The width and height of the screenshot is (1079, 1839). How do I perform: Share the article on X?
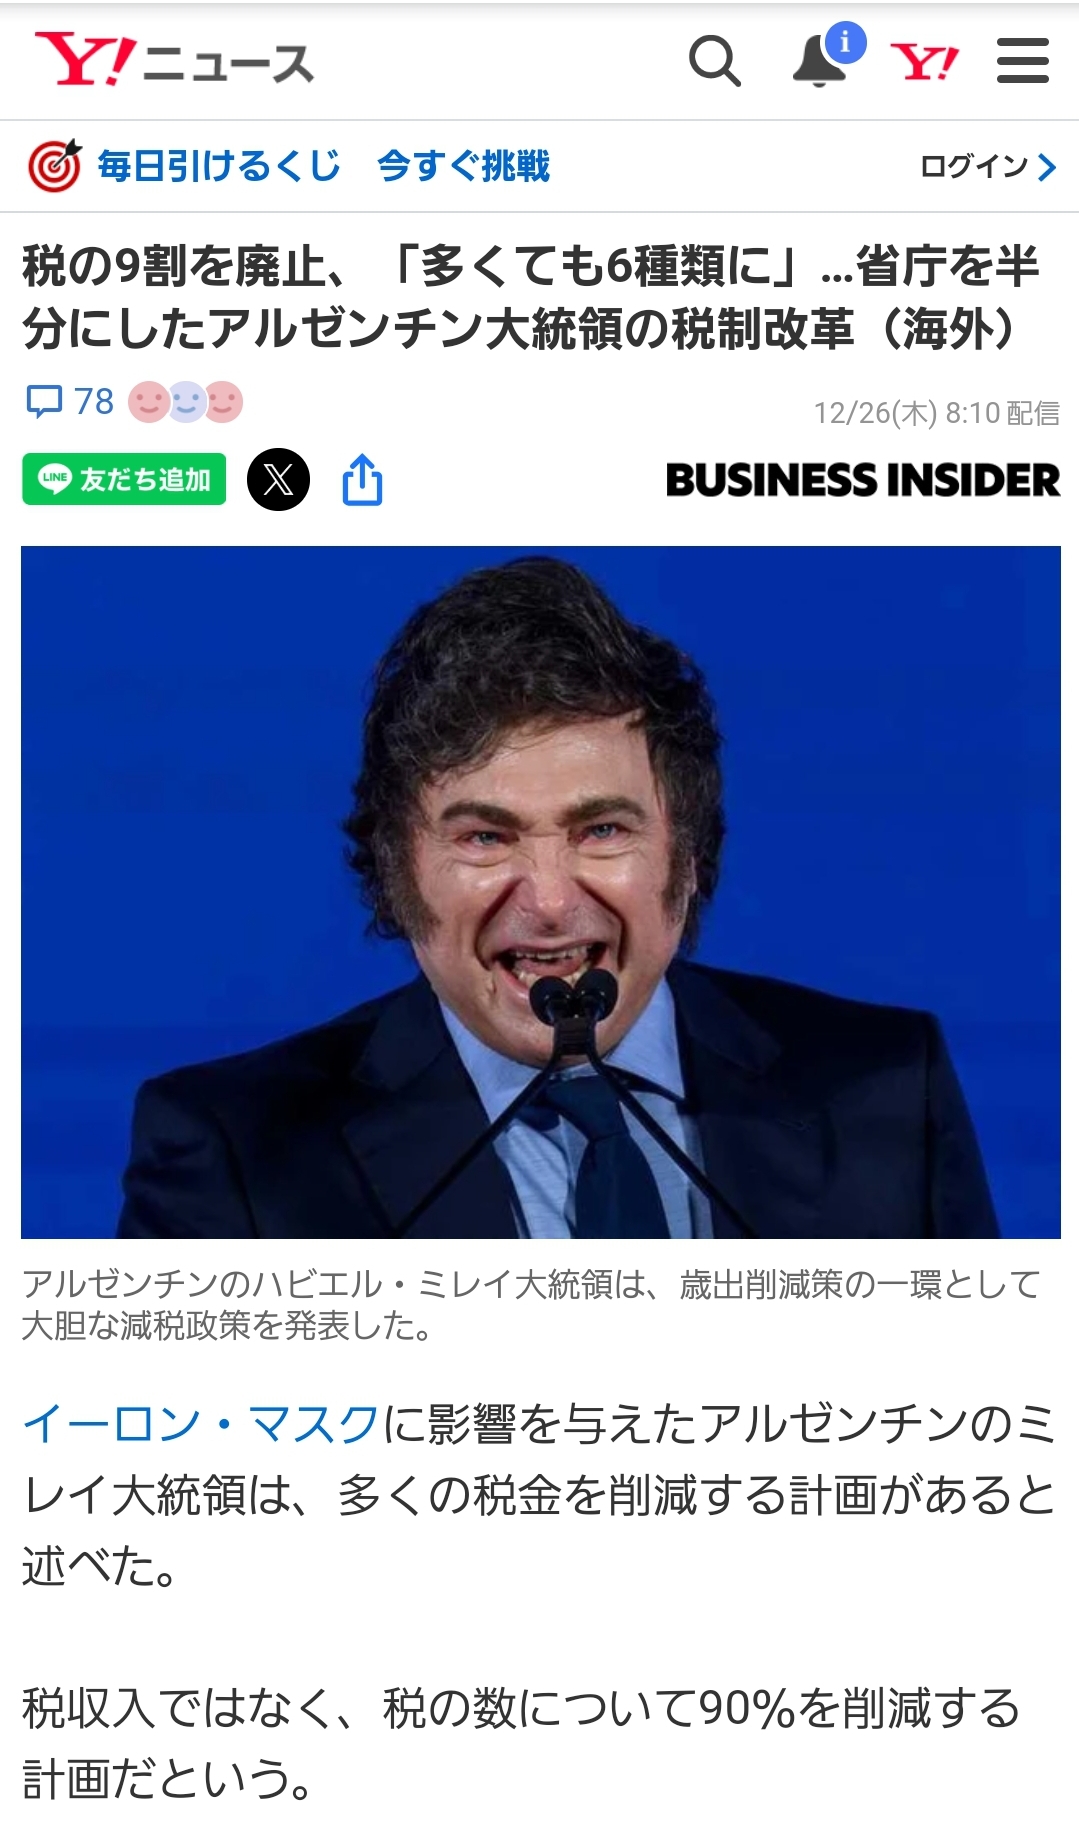(x=278, y=479)
